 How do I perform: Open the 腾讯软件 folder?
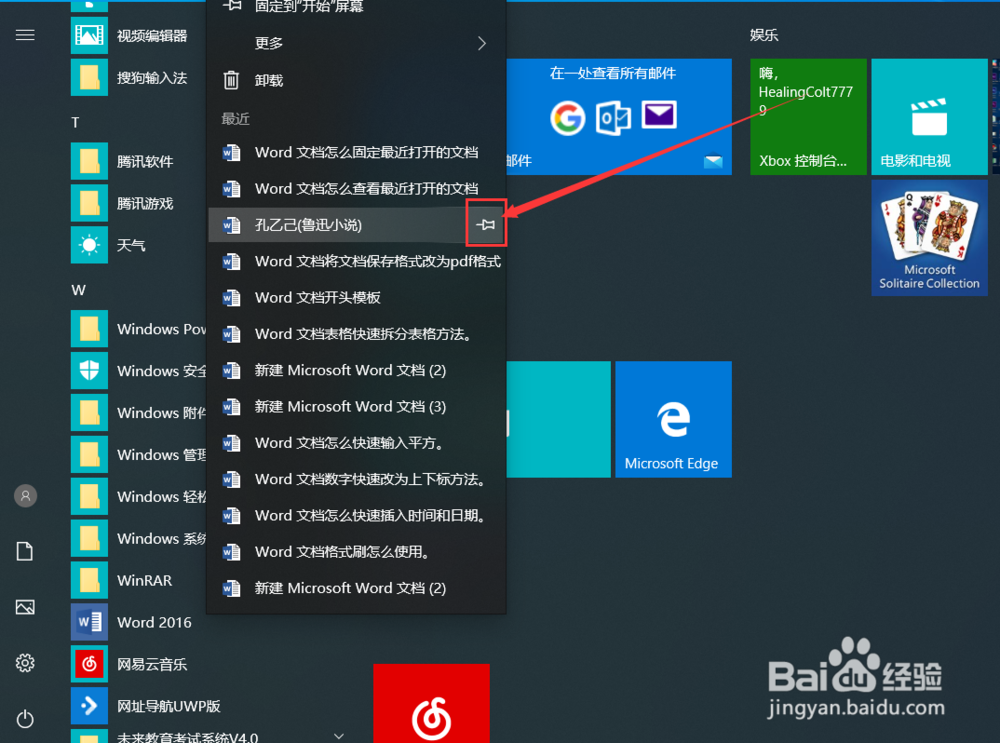point(138,161)
